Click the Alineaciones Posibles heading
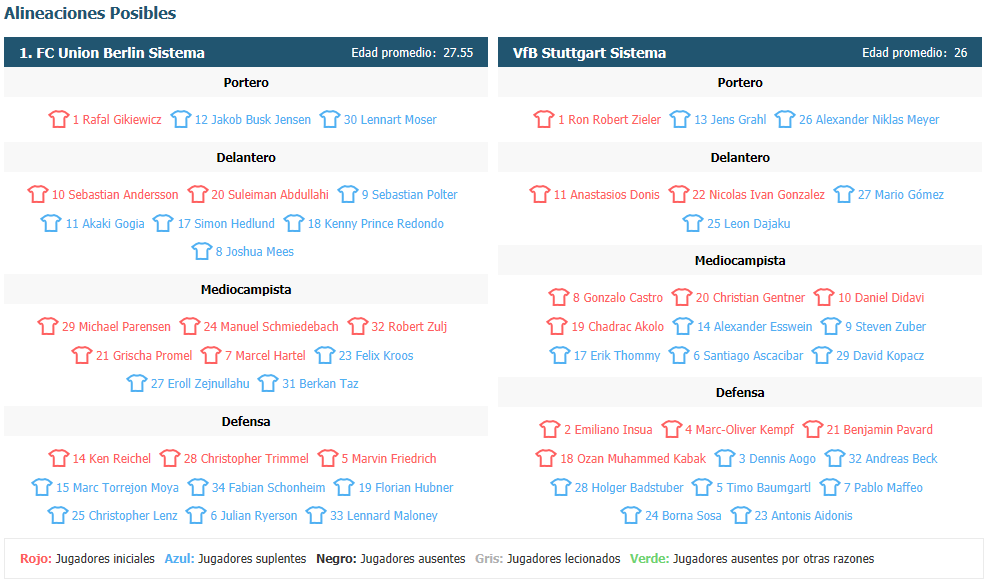 (x=90, y=13)
